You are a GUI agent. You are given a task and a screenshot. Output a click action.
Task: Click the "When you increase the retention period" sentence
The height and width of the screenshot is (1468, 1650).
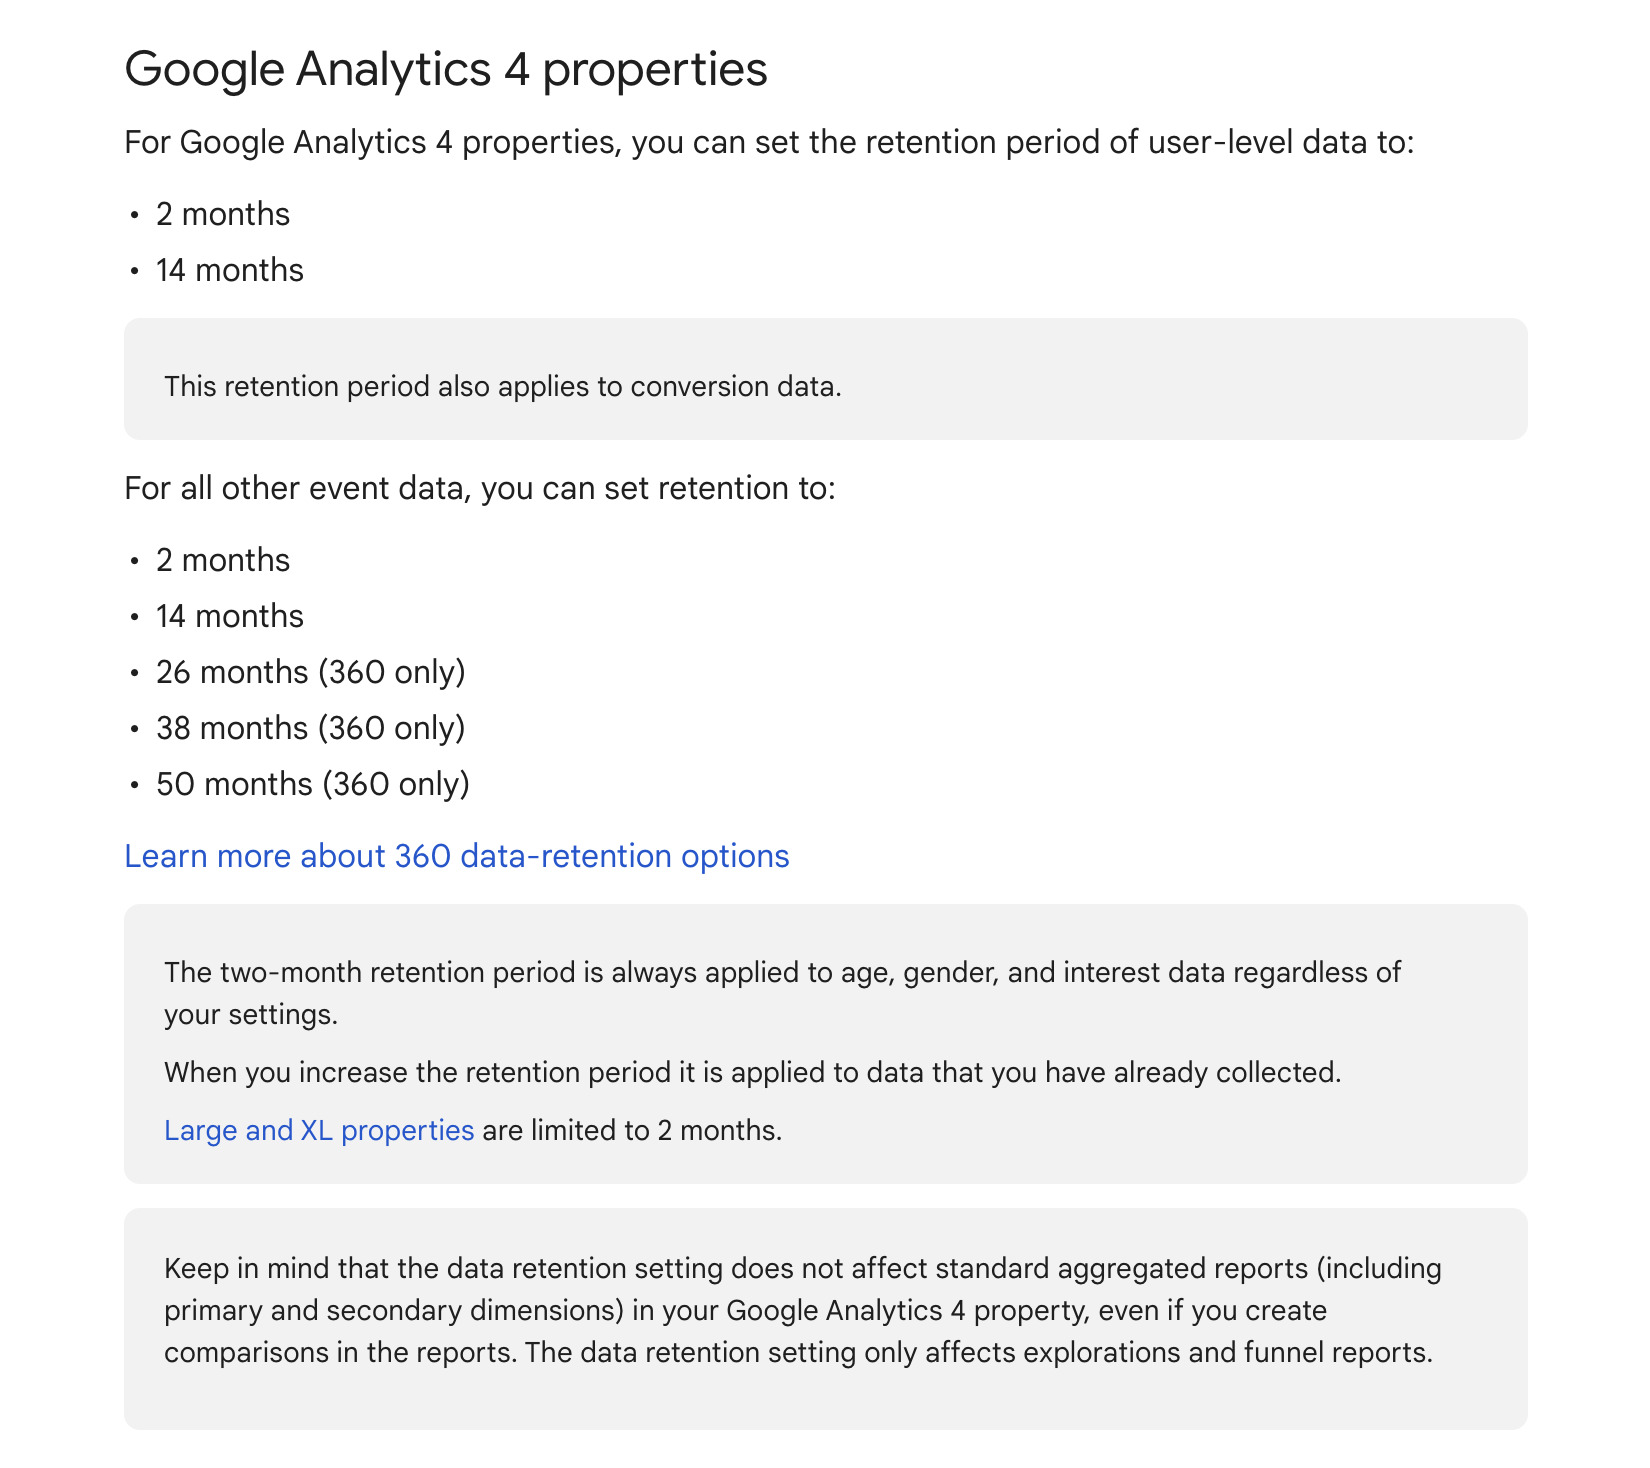pyautogui.click(x=752, y=1073)
